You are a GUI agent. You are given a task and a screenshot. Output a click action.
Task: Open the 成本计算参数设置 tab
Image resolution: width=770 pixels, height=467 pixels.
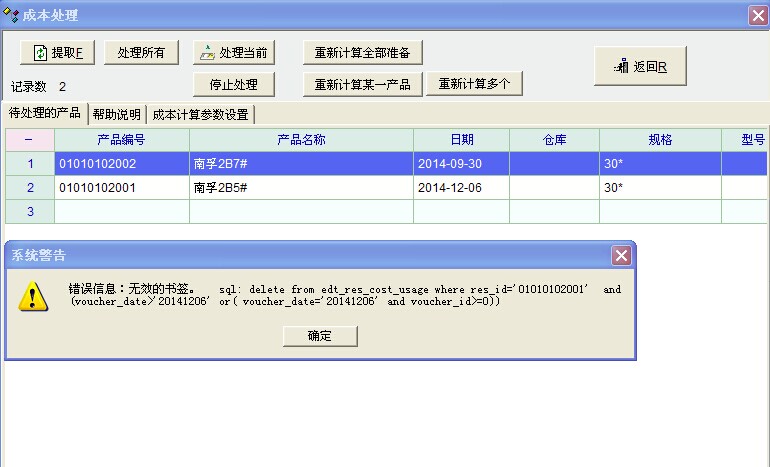point(200,114)
